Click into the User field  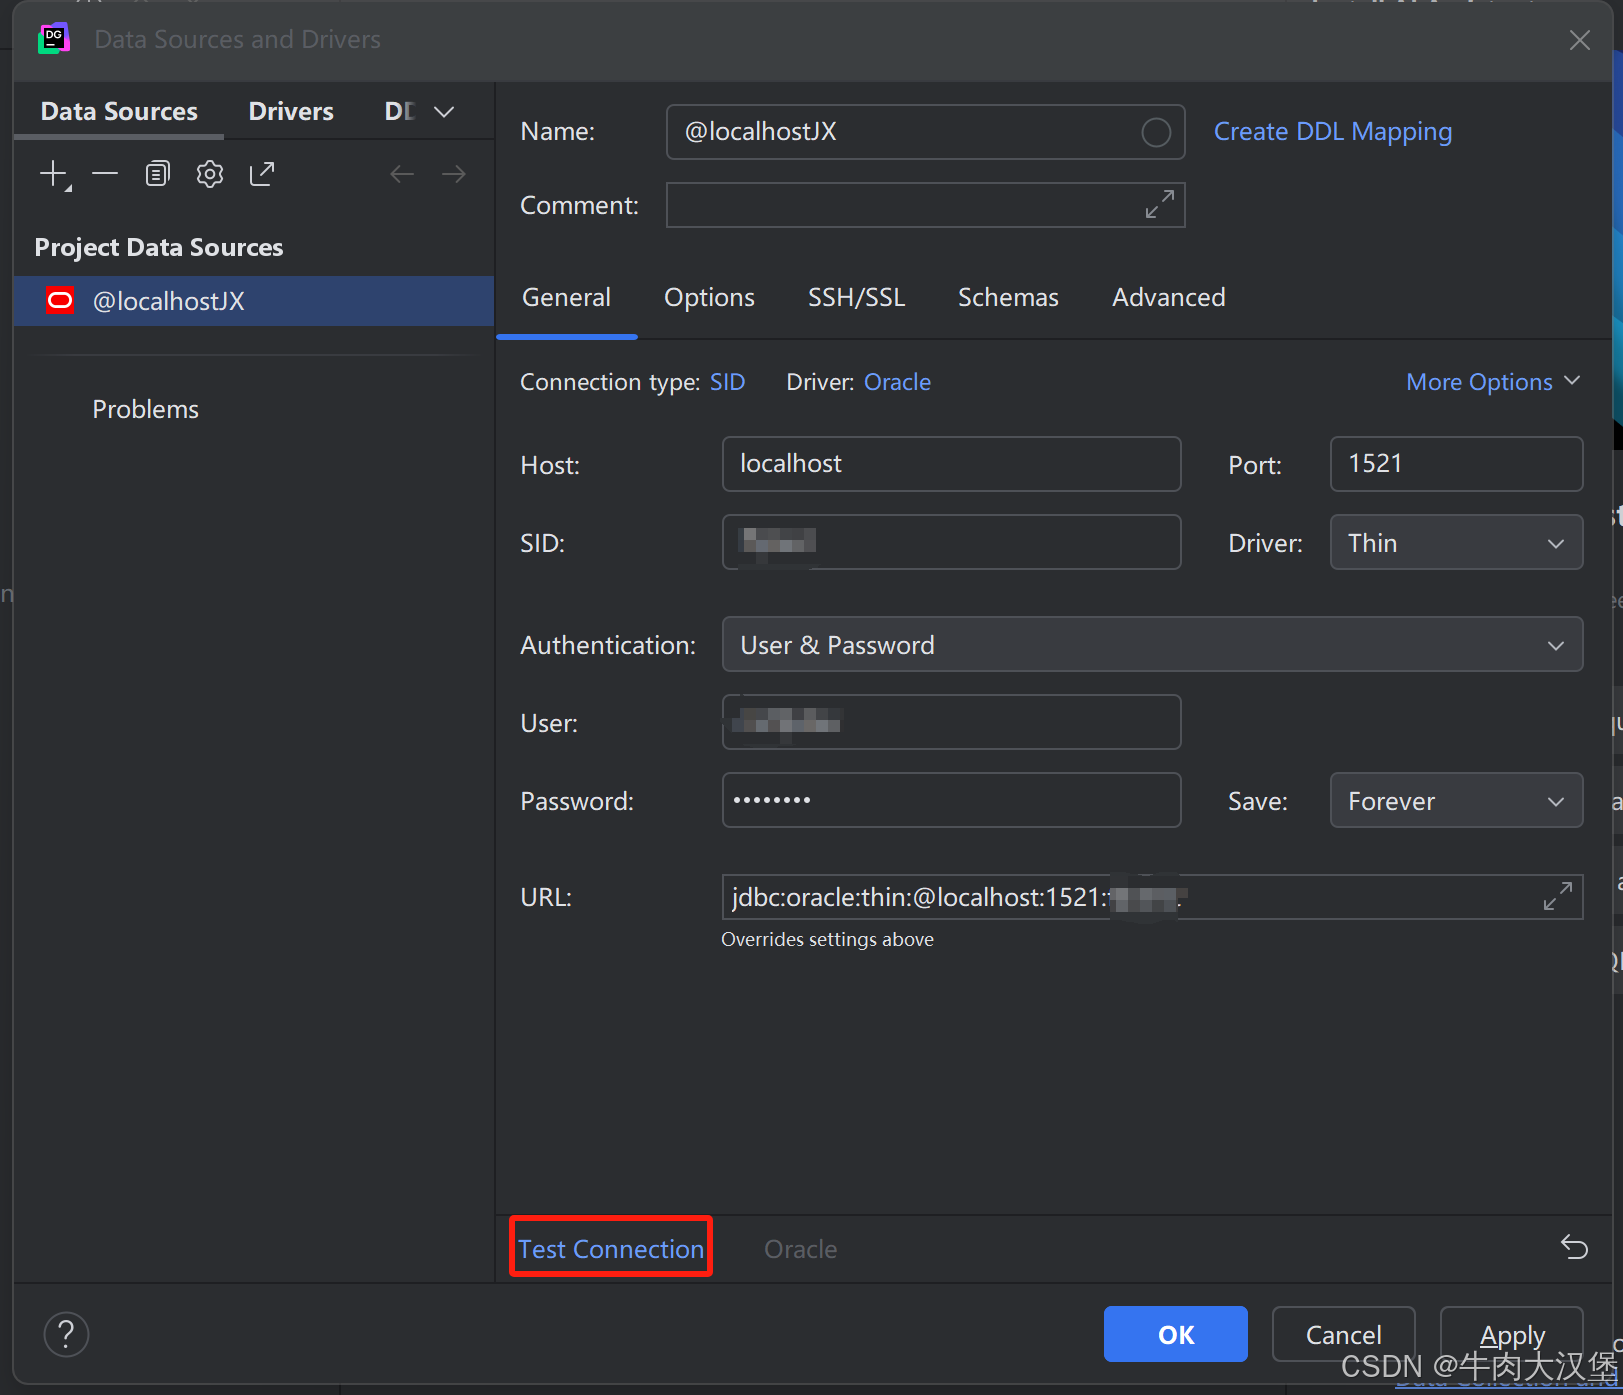tap(951, 722)
